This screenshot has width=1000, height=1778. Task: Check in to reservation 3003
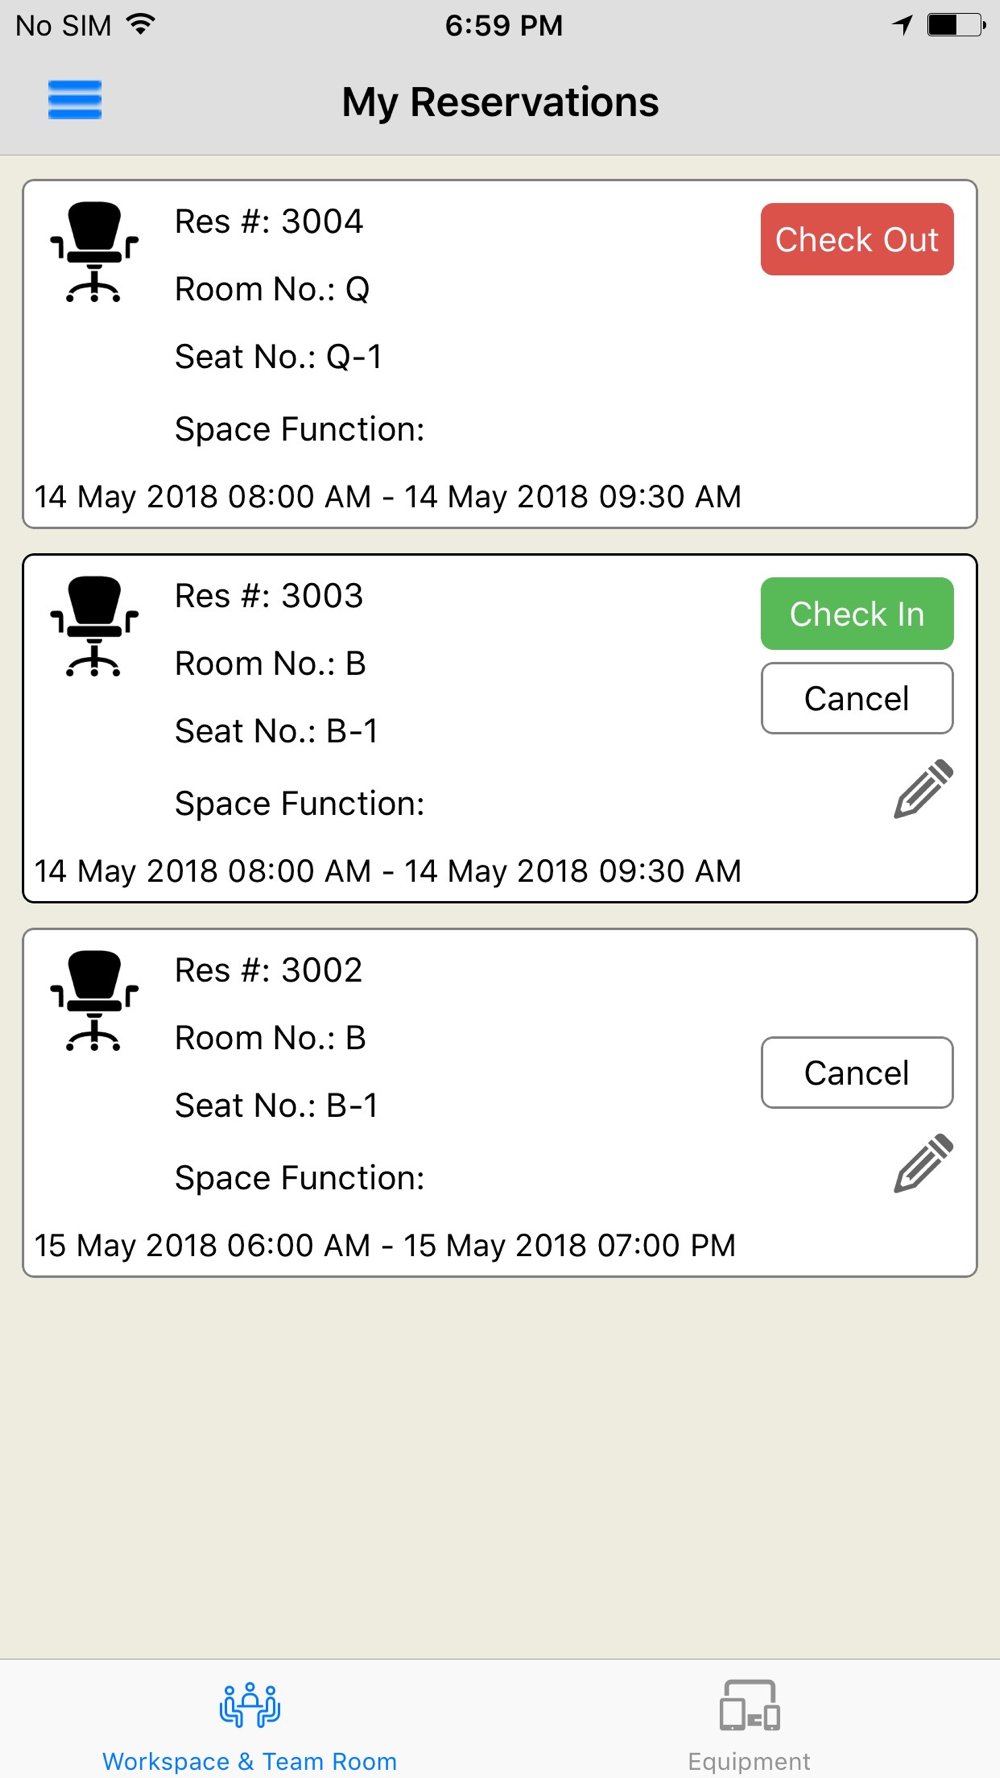click(x=857, y=613)
